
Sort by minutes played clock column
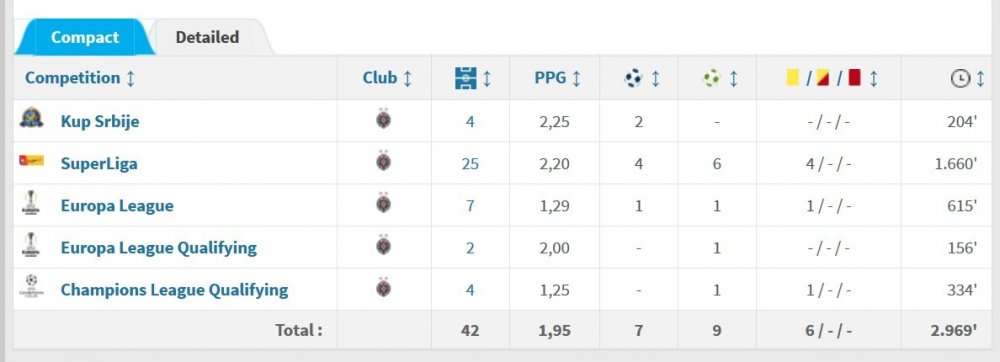click(x=967, y=78)
